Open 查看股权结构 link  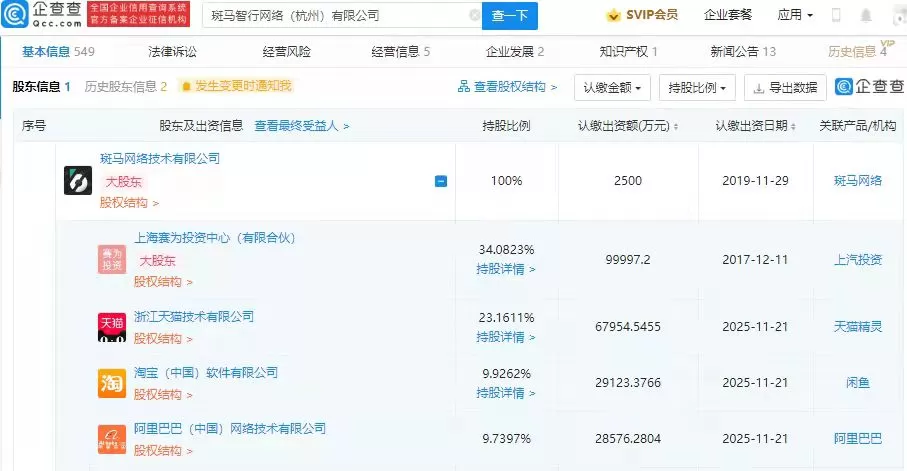click(507, 87)
